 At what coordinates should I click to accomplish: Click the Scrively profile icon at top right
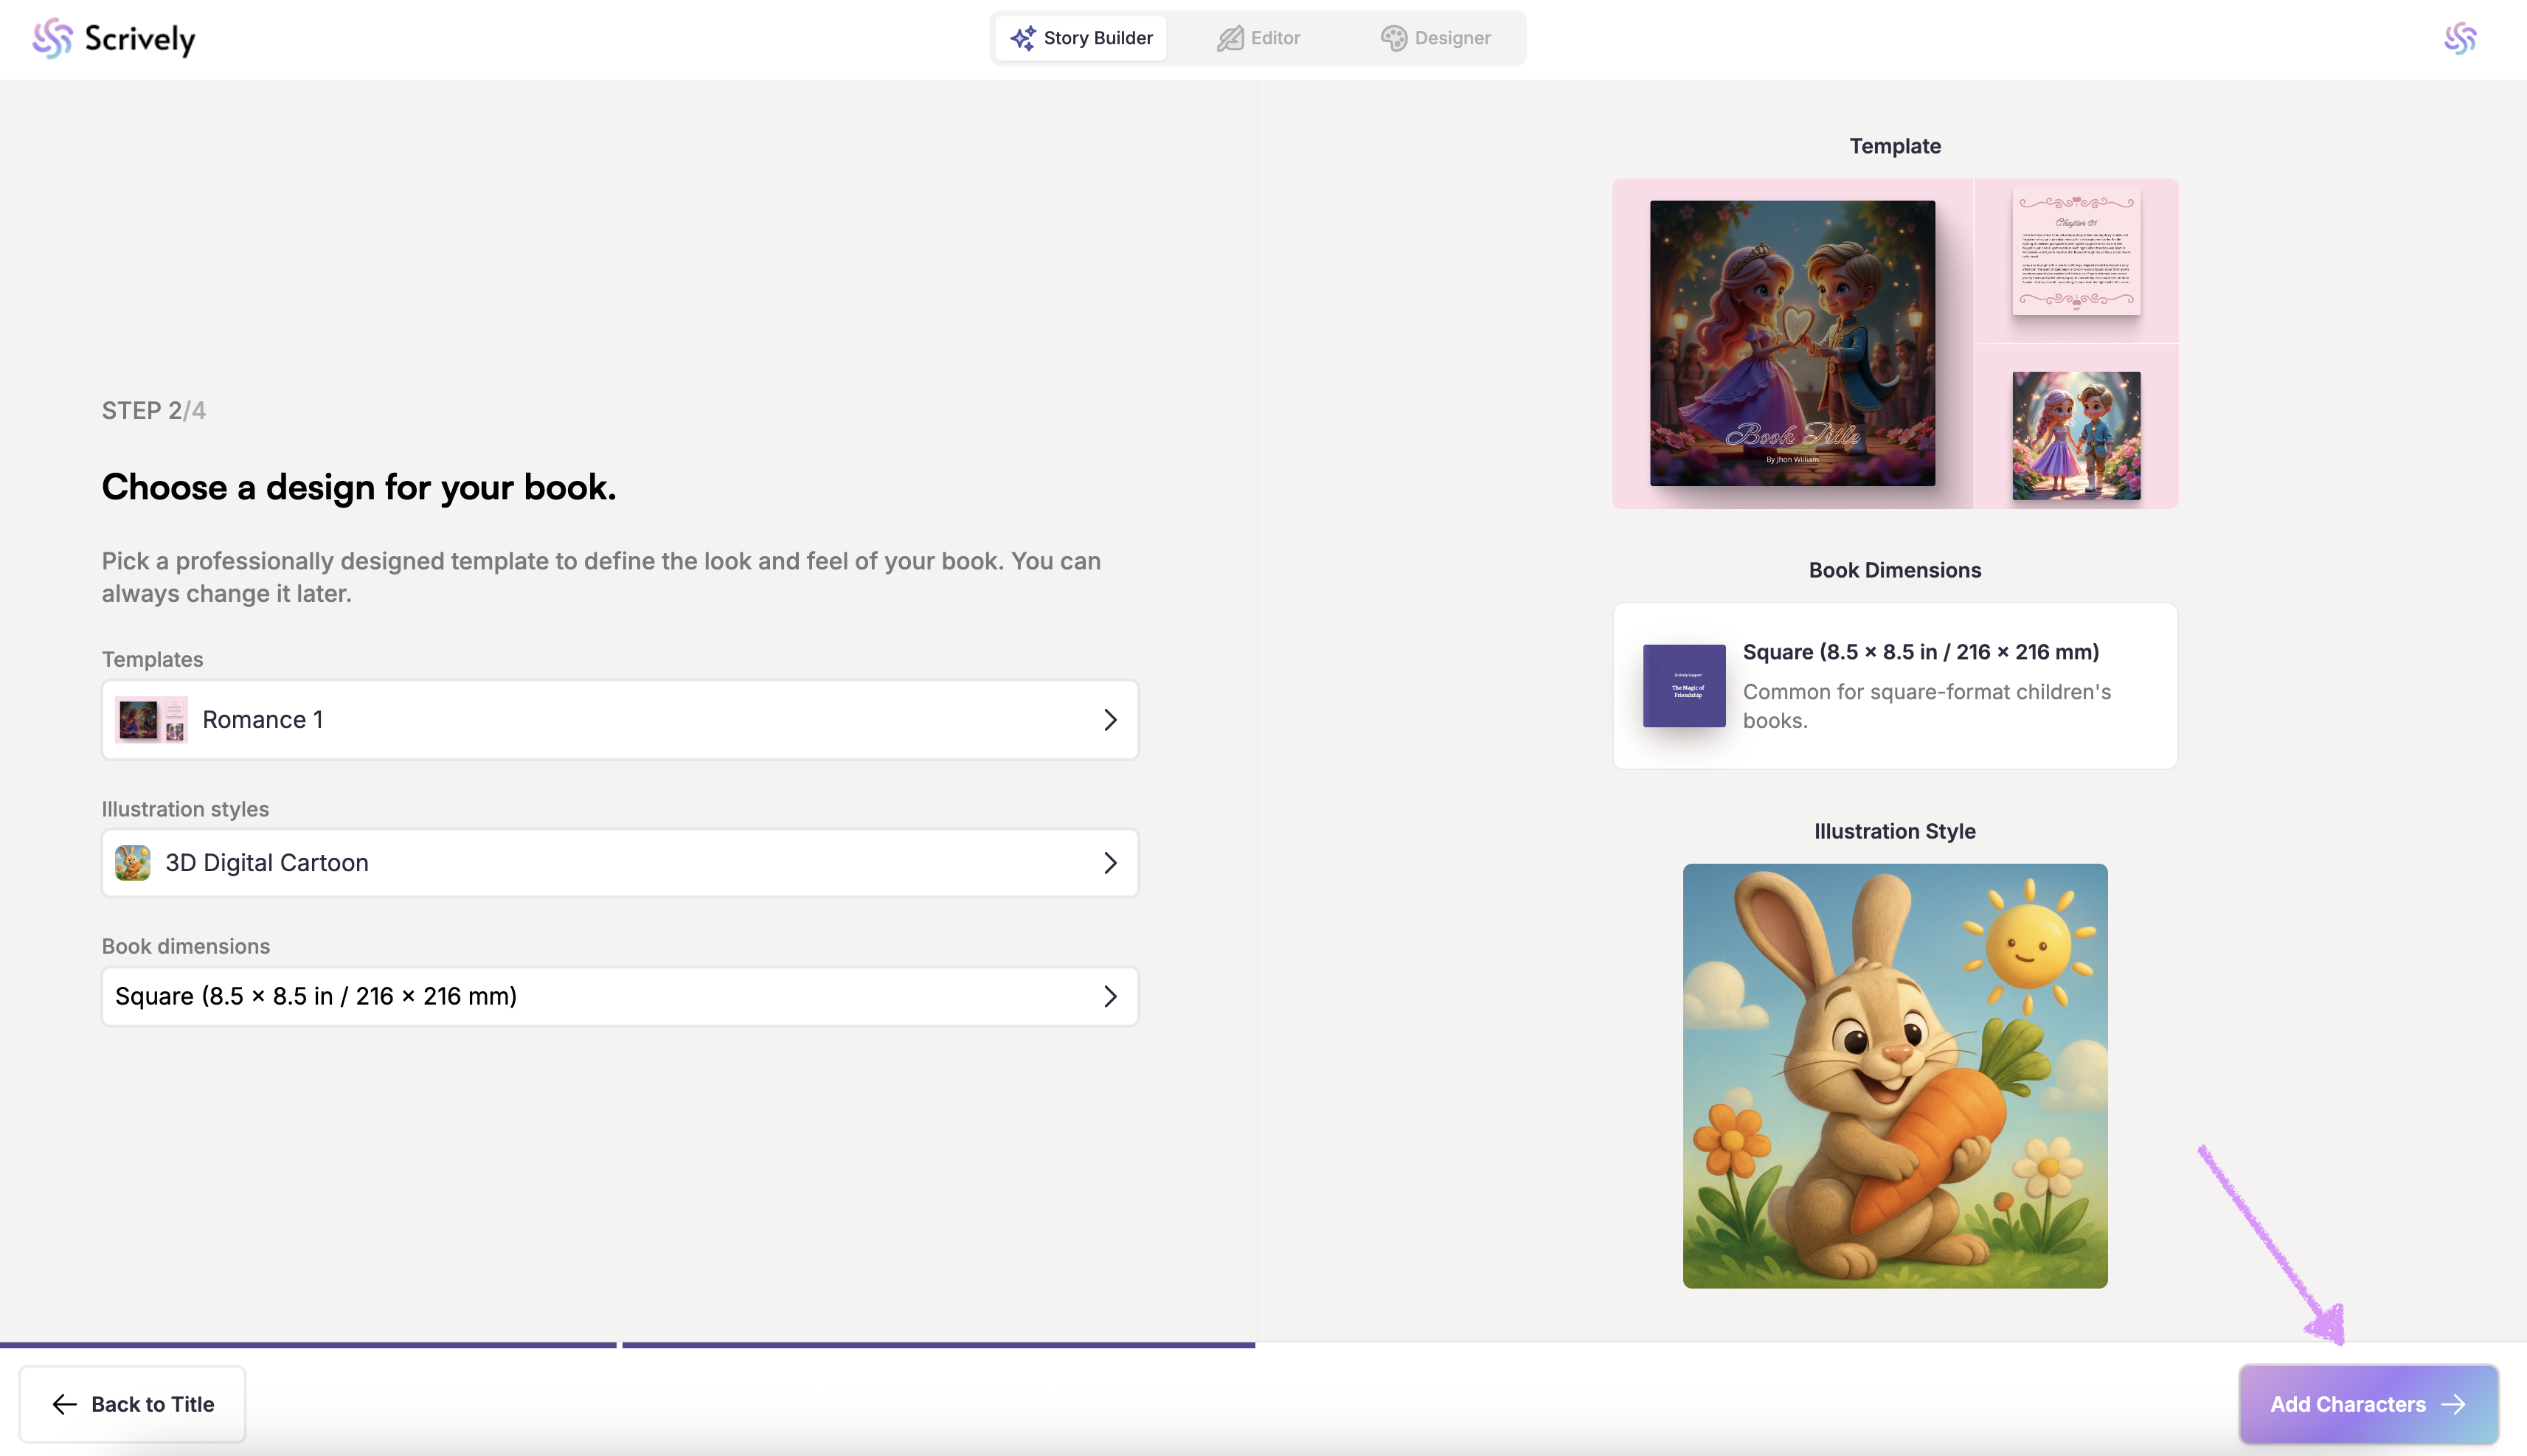(2459, 39)
